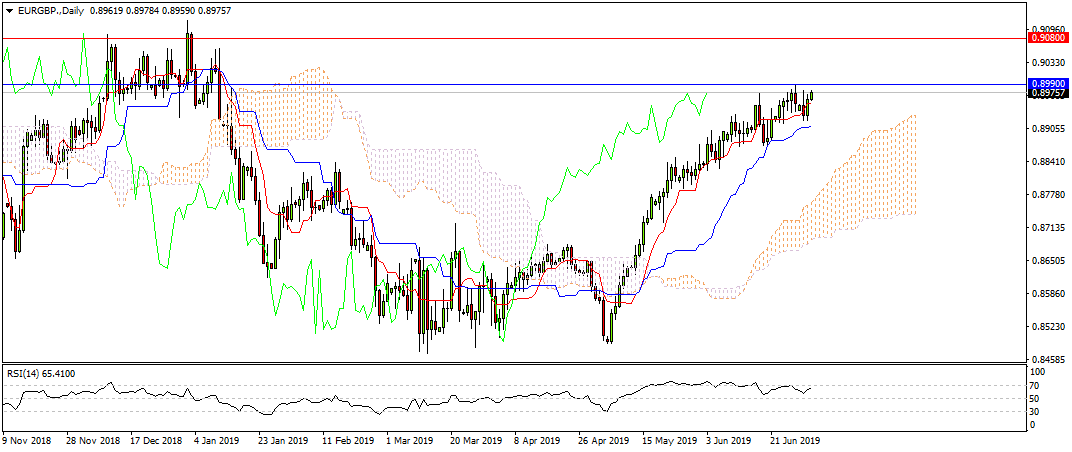This screenshot has width=1072, height=452.
Task: Click the 0.88410 price scale value
Action: pyautogui.click(x=1046, y=162)
